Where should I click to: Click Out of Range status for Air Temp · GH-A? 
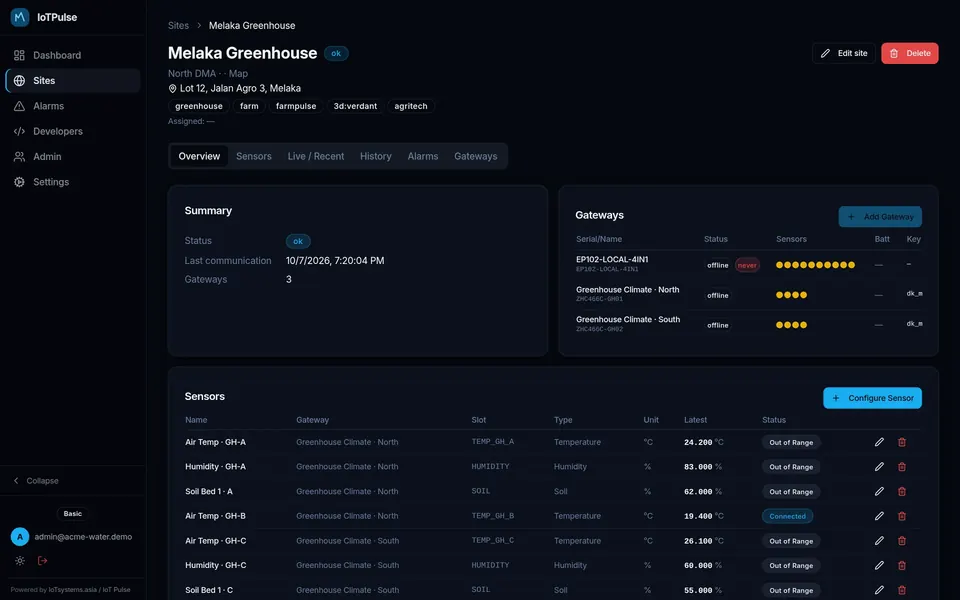coord(791,442)
